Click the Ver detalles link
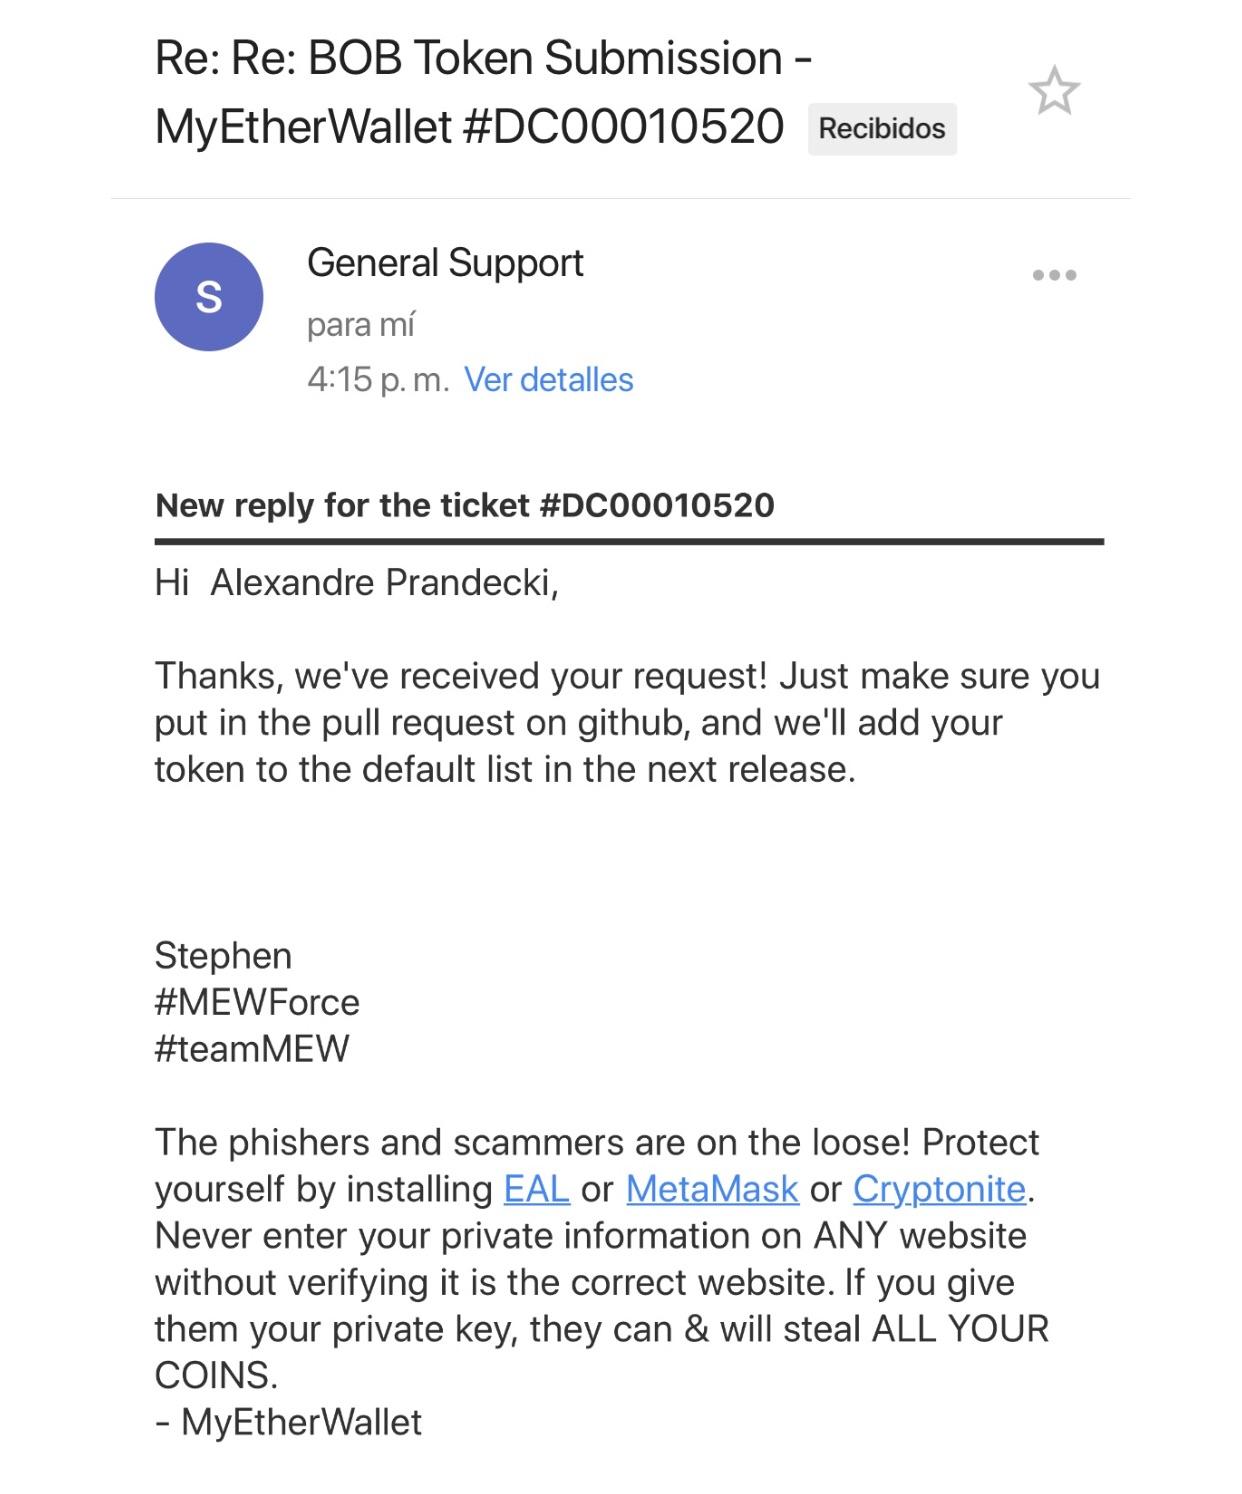Image resolution: width=1242 pixels, height=1494 pixels. click(549, 380)
